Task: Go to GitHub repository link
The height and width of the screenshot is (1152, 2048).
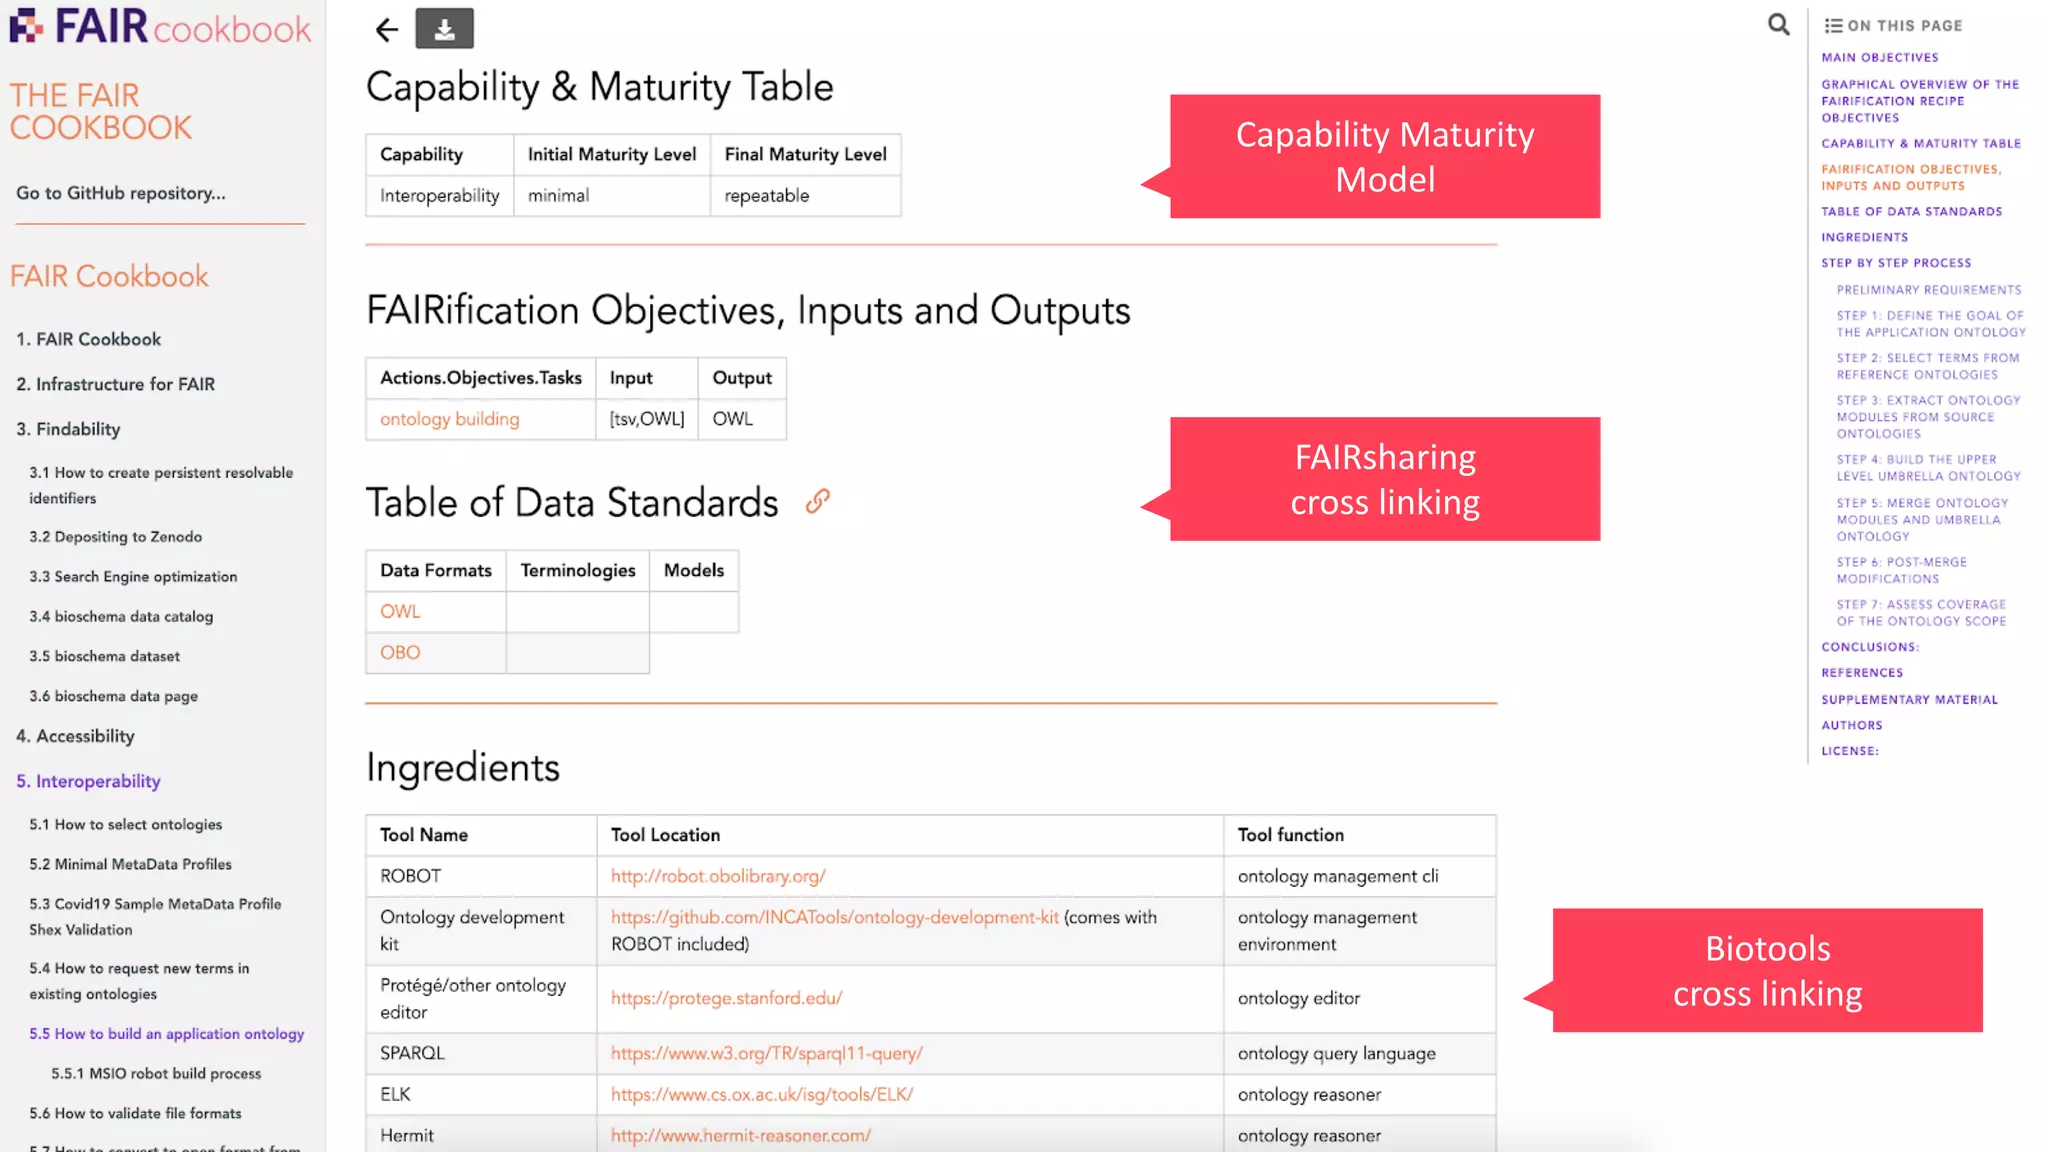Action: click(x=121, y=193)
